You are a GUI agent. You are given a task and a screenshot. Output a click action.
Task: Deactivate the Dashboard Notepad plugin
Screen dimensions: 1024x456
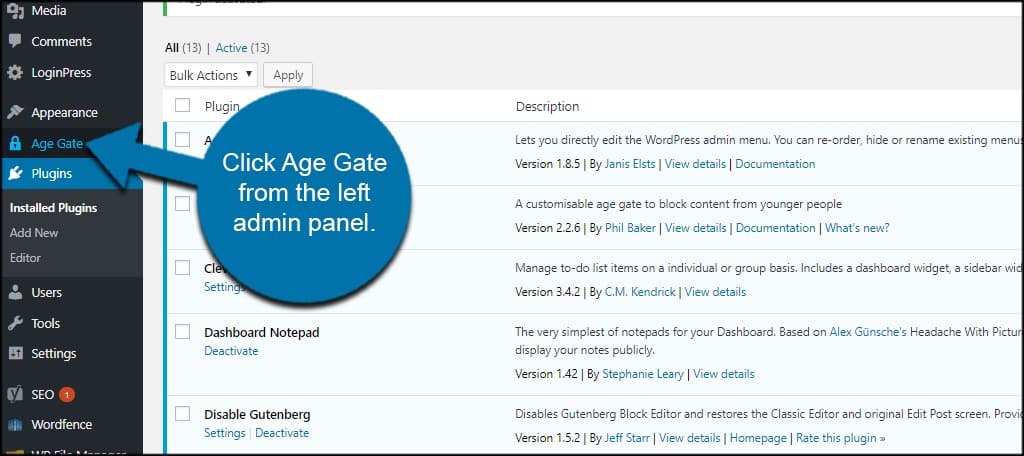(x=231, y=351)
